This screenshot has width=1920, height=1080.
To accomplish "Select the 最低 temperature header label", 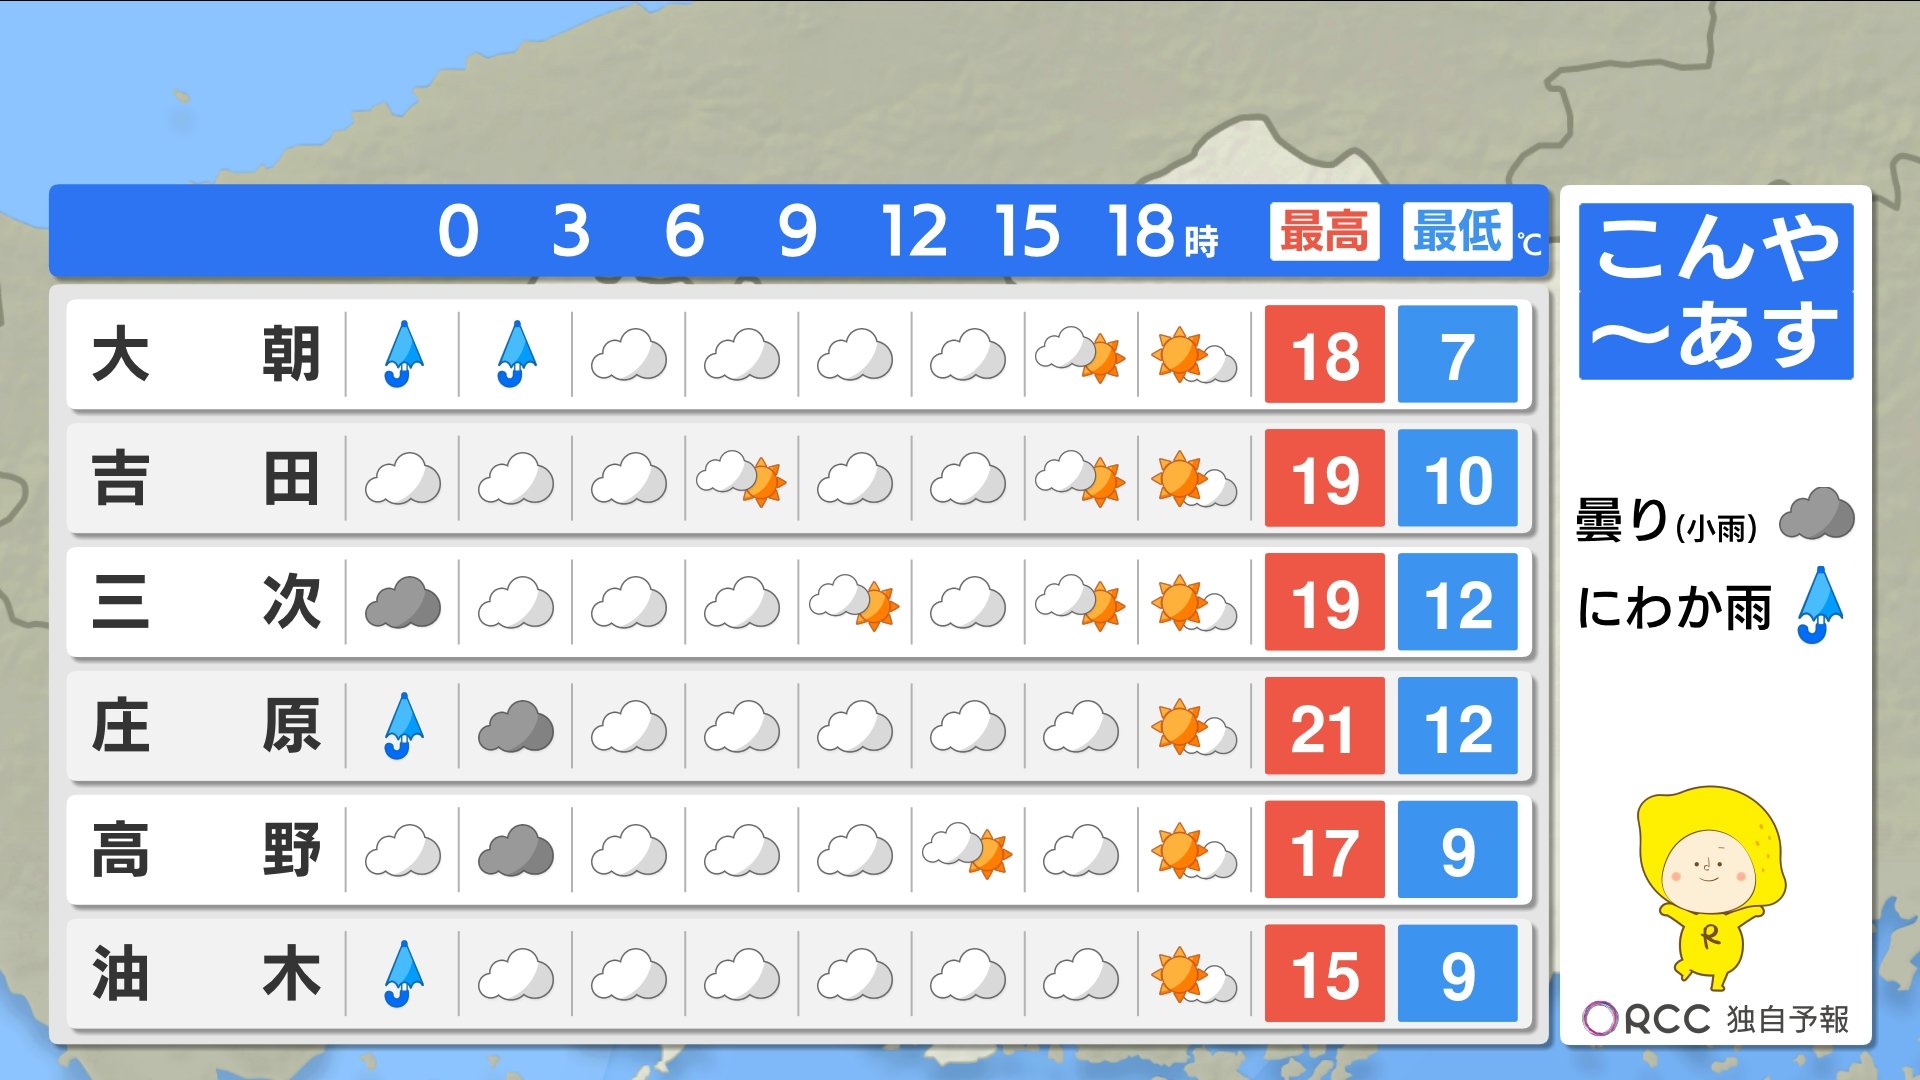I will tap(1457, 232).
